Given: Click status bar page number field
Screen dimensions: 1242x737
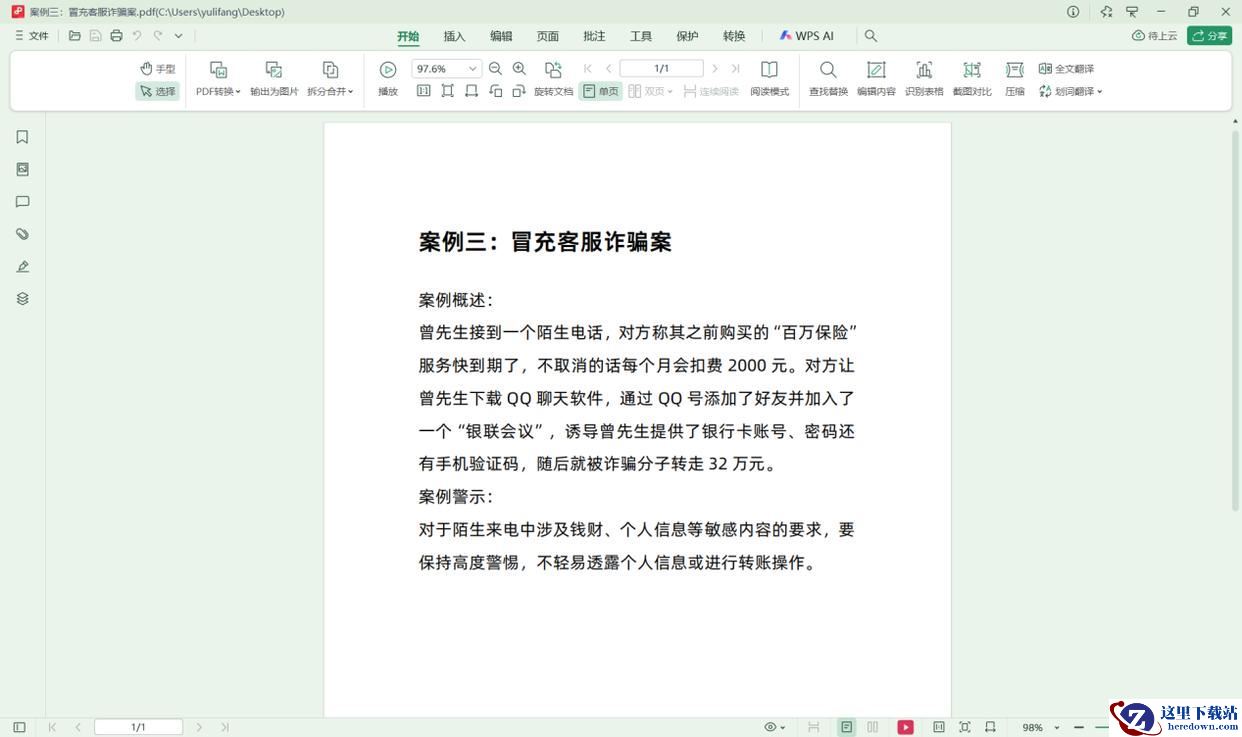Looking at the screenshot, I should (139, 727).
